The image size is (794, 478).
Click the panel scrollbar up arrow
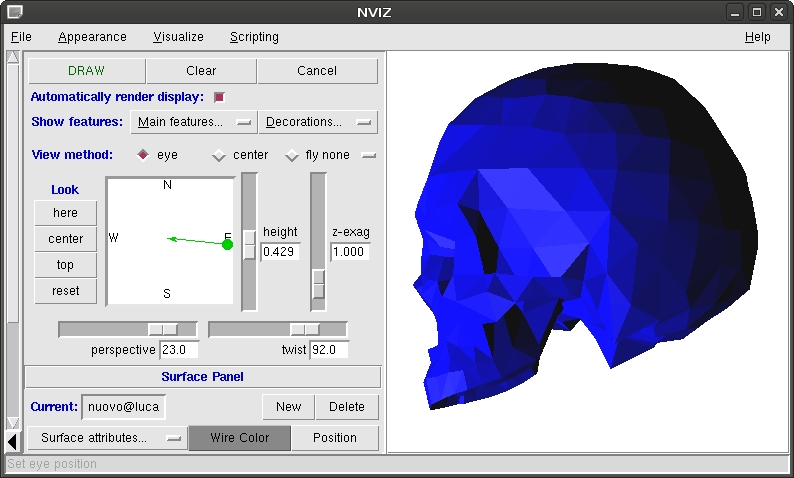[13, 57]
